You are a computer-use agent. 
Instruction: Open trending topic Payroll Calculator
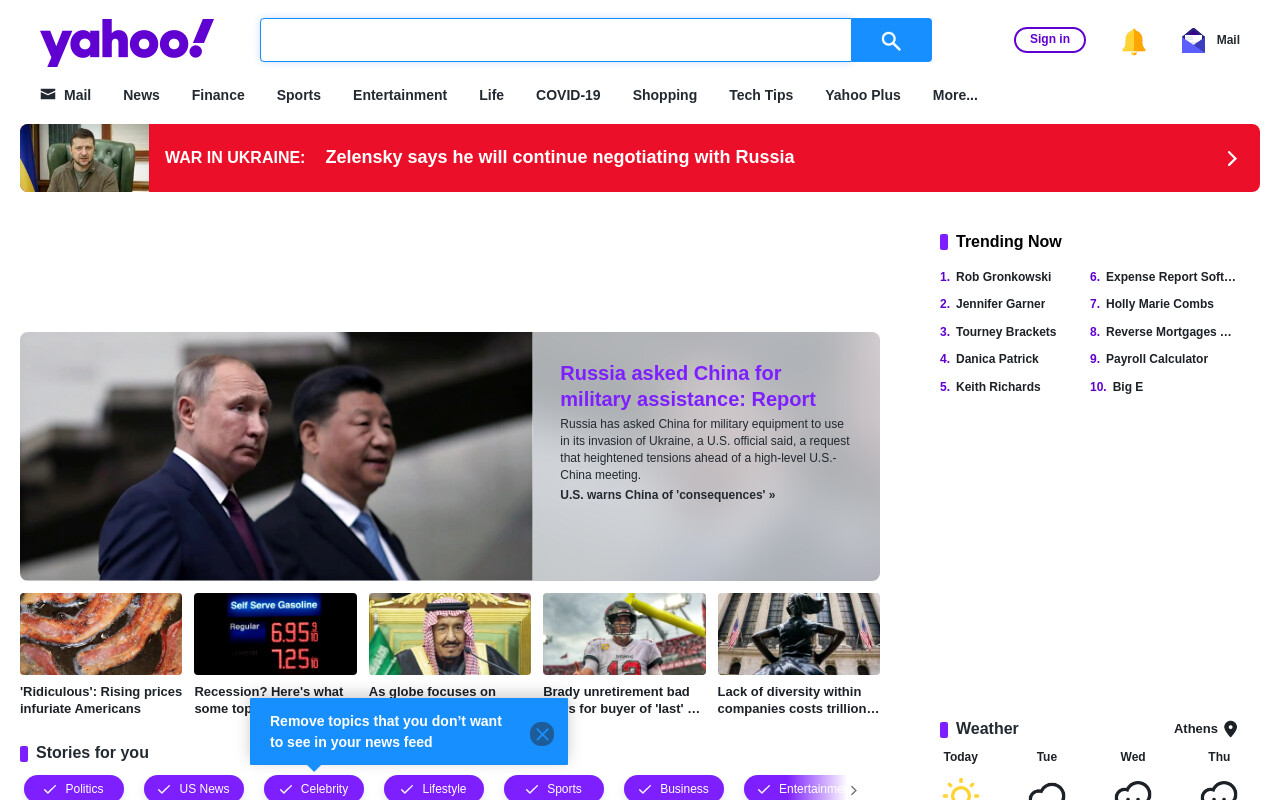pyautogui.click(x=1157, y=359)
